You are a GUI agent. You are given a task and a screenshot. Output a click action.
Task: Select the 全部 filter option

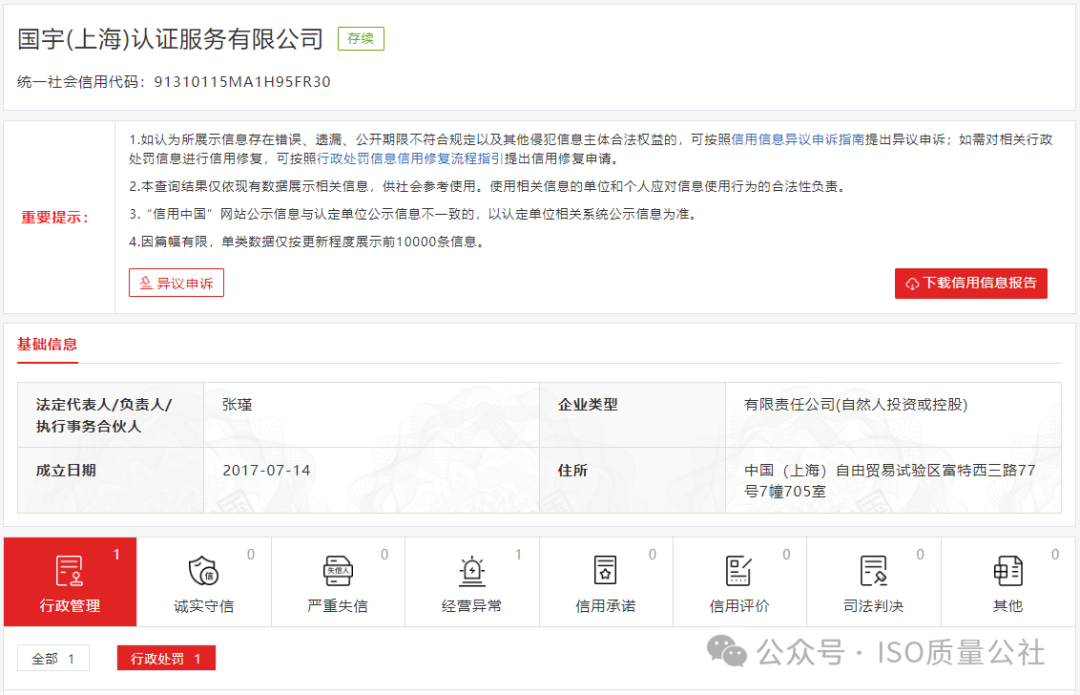[x=53, y=658]
